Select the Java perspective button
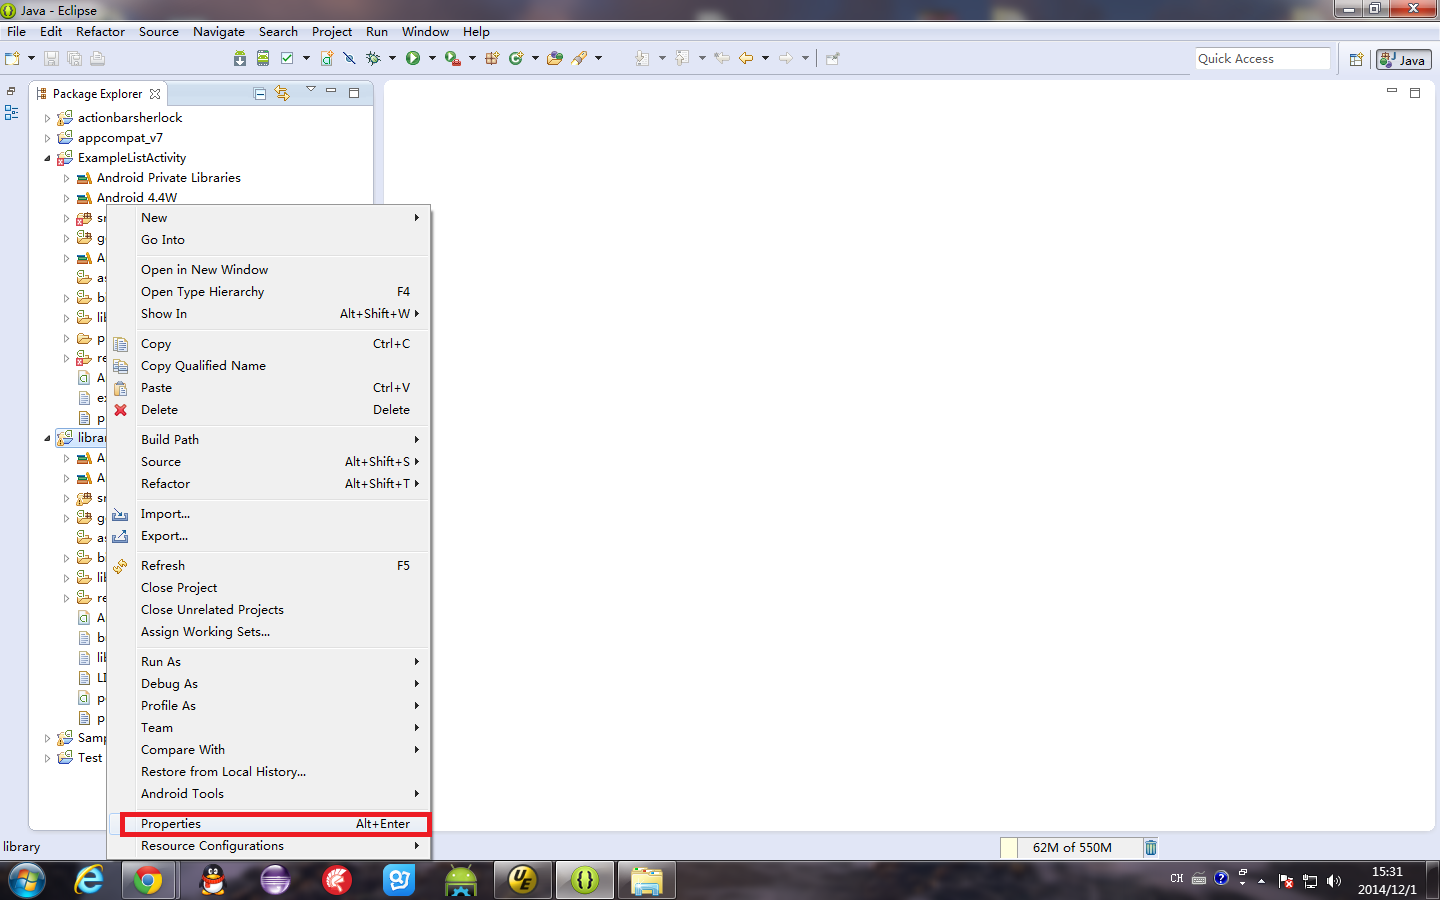 click(1403, 60)
